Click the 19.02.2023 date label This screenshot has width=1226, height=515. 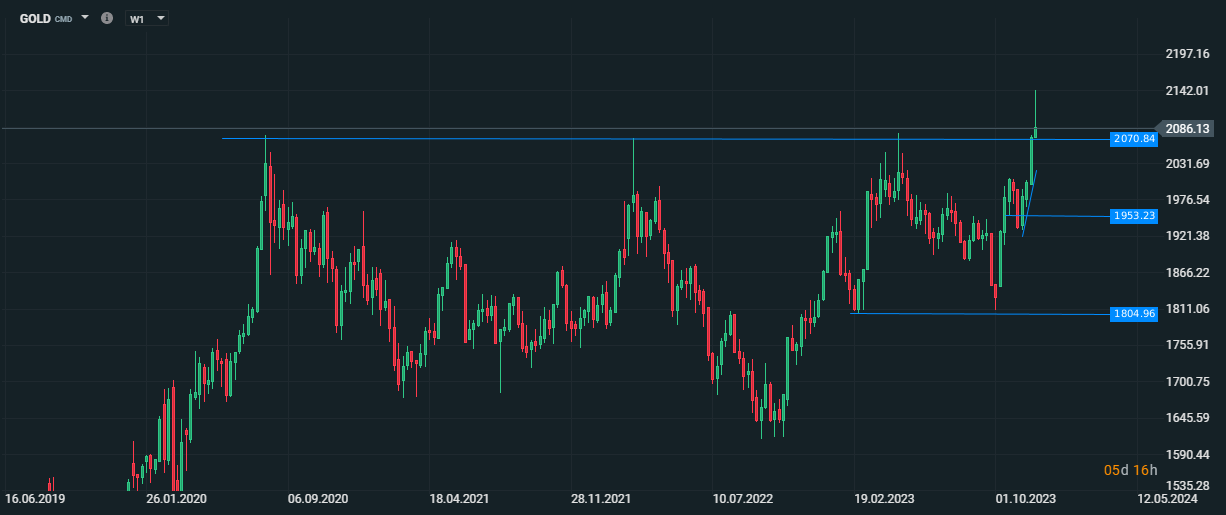(x=885, y=498)
